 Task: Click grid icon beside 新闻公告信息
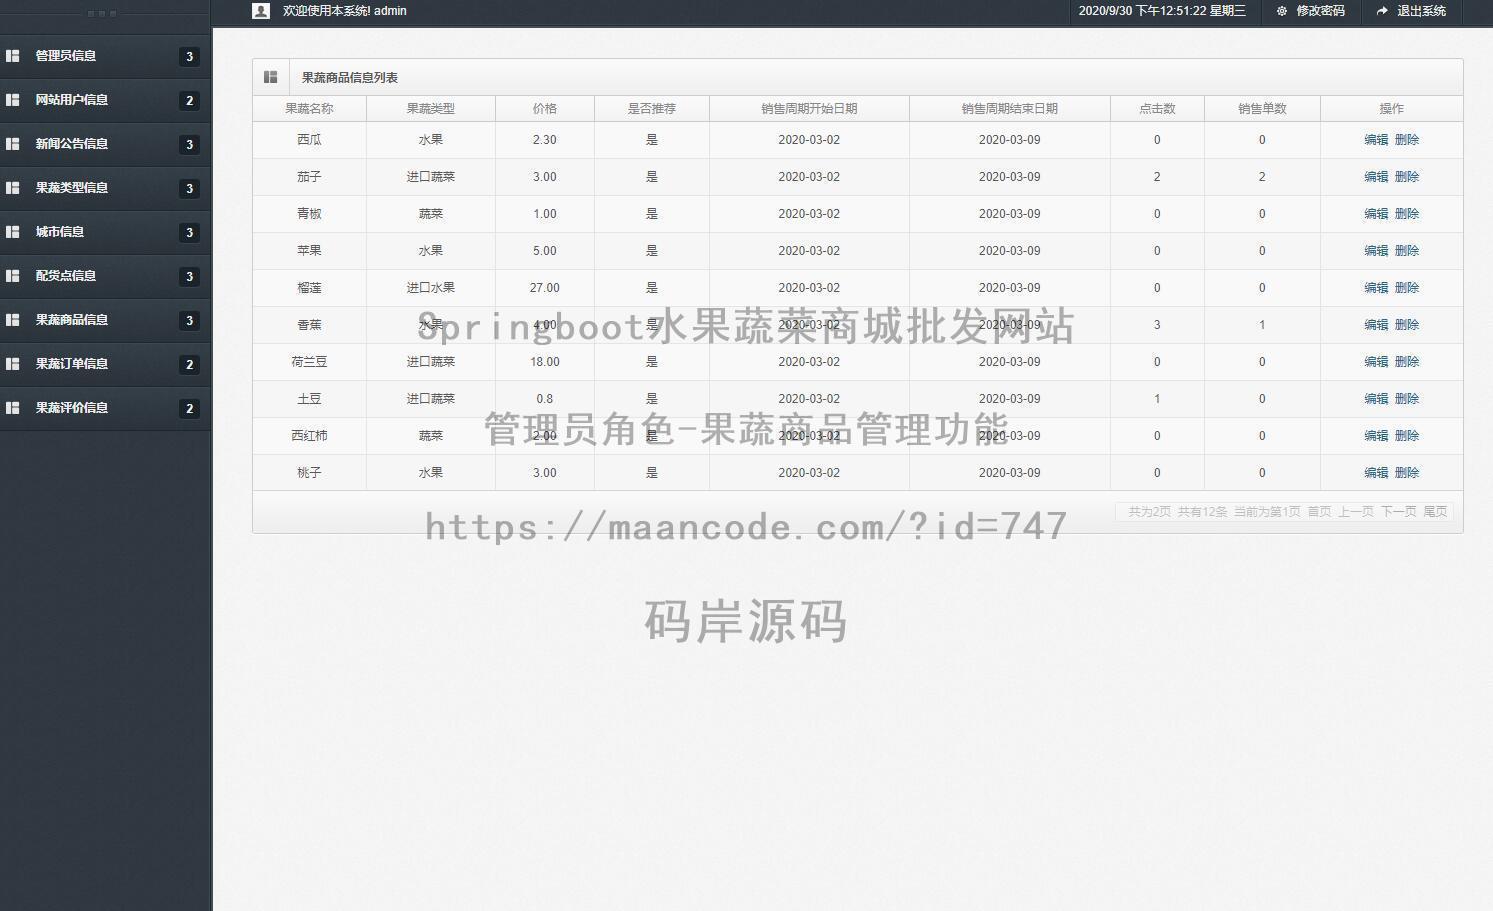pyautogui.click(x=13, y=144)
